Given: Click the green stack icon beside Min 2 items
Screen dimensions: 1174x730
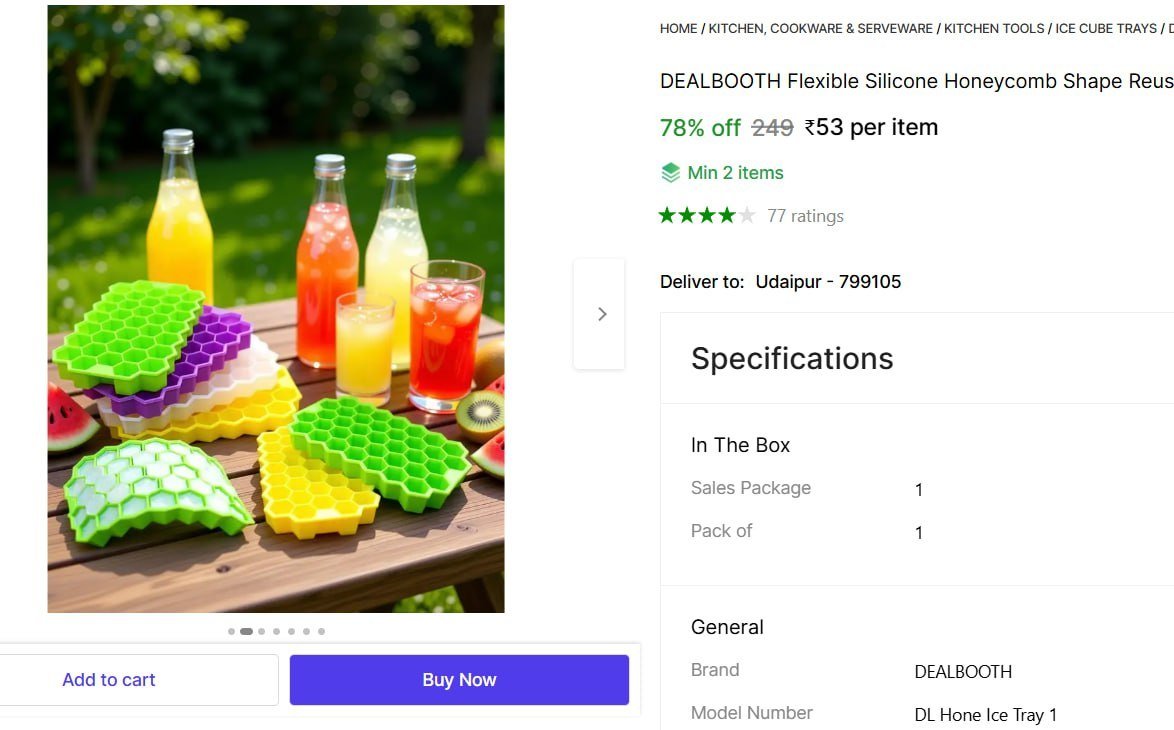Looking at the screenshot, I should 670,173.
